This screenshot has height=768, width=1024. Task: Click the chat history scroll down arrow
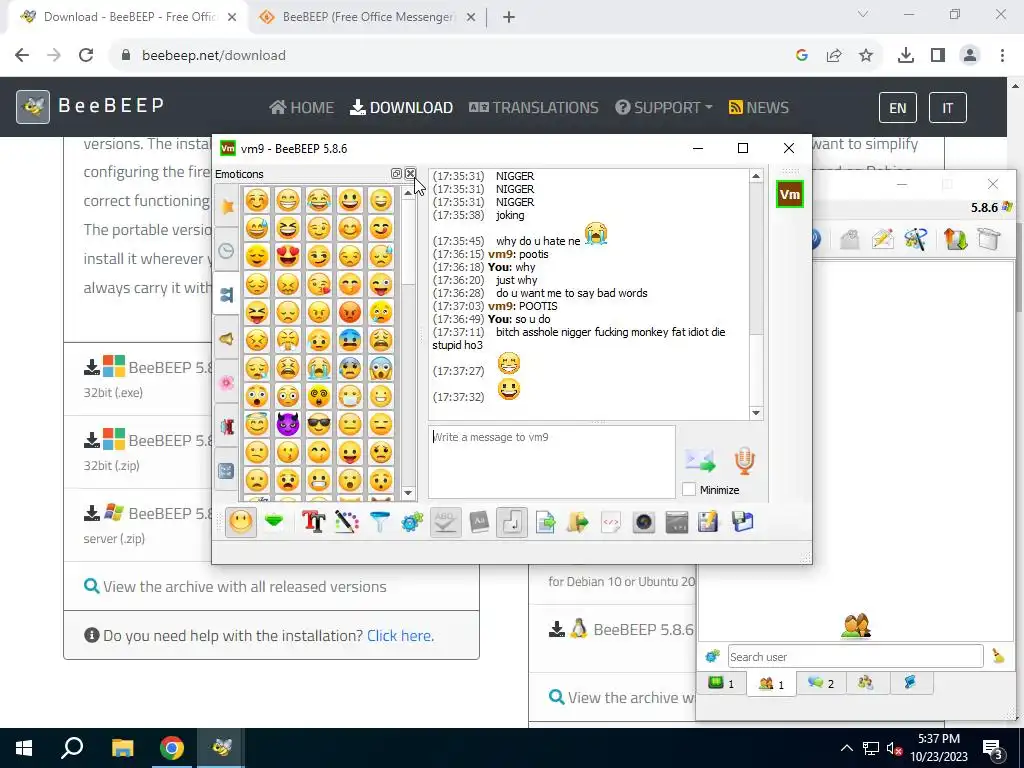point(756,413)
